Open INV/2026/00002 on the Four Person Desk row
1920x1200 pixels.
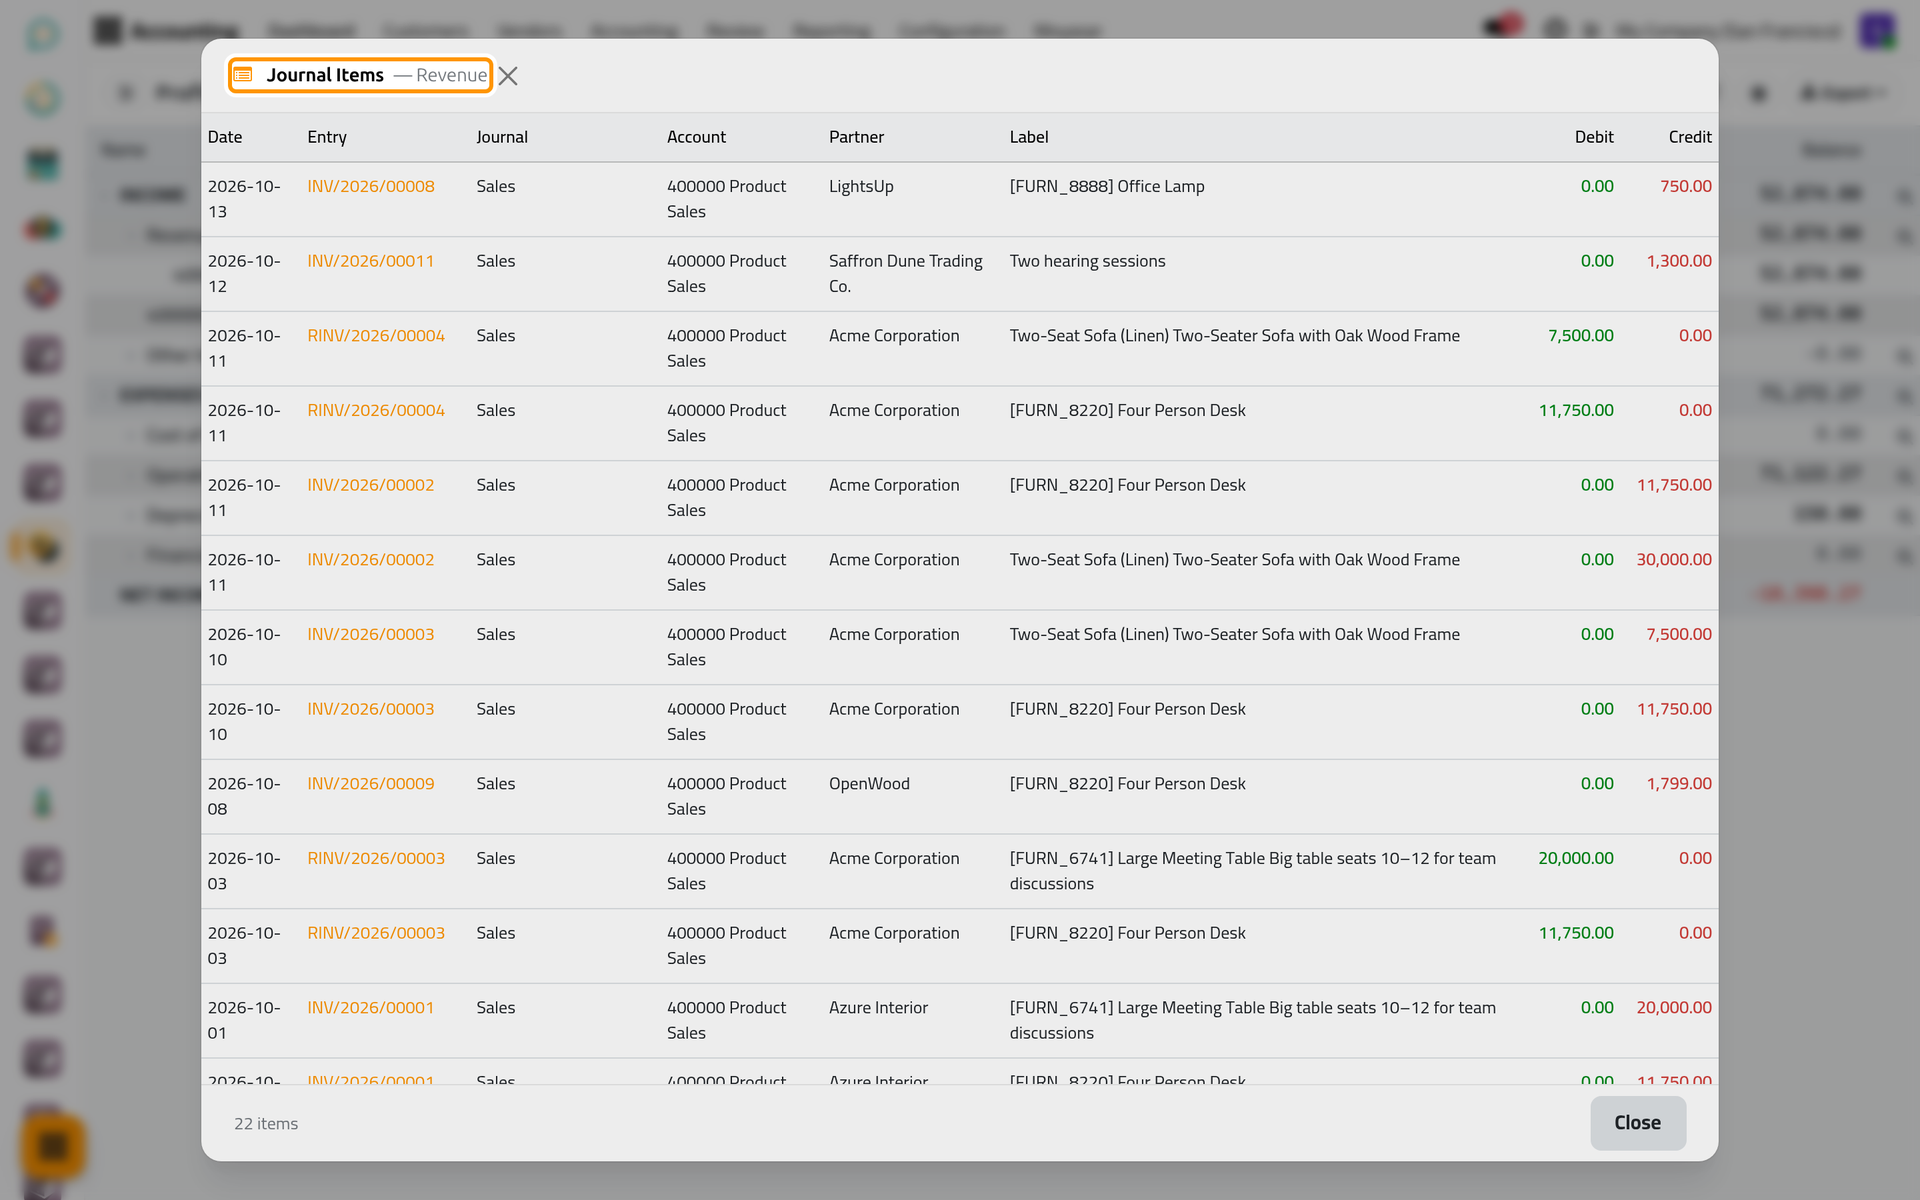point(371,485)
